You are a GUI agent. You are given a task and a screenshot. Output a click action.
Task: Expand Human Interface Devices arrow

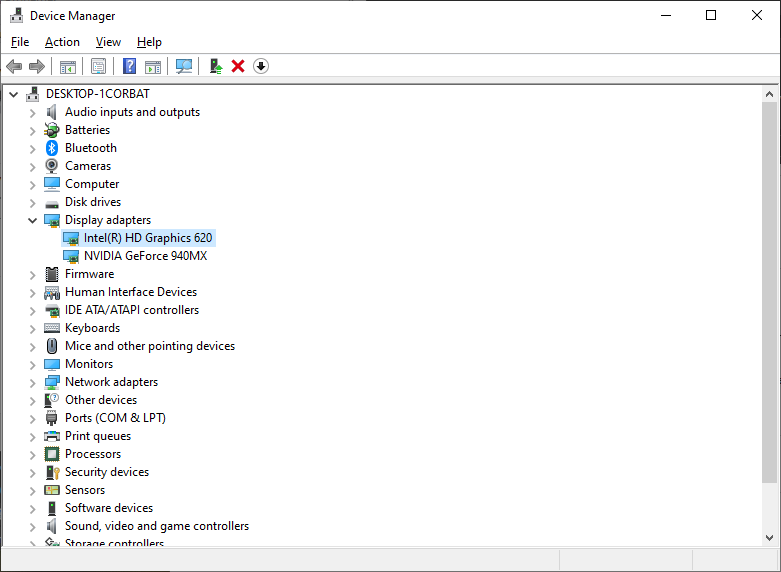click(x=32, y=292)
